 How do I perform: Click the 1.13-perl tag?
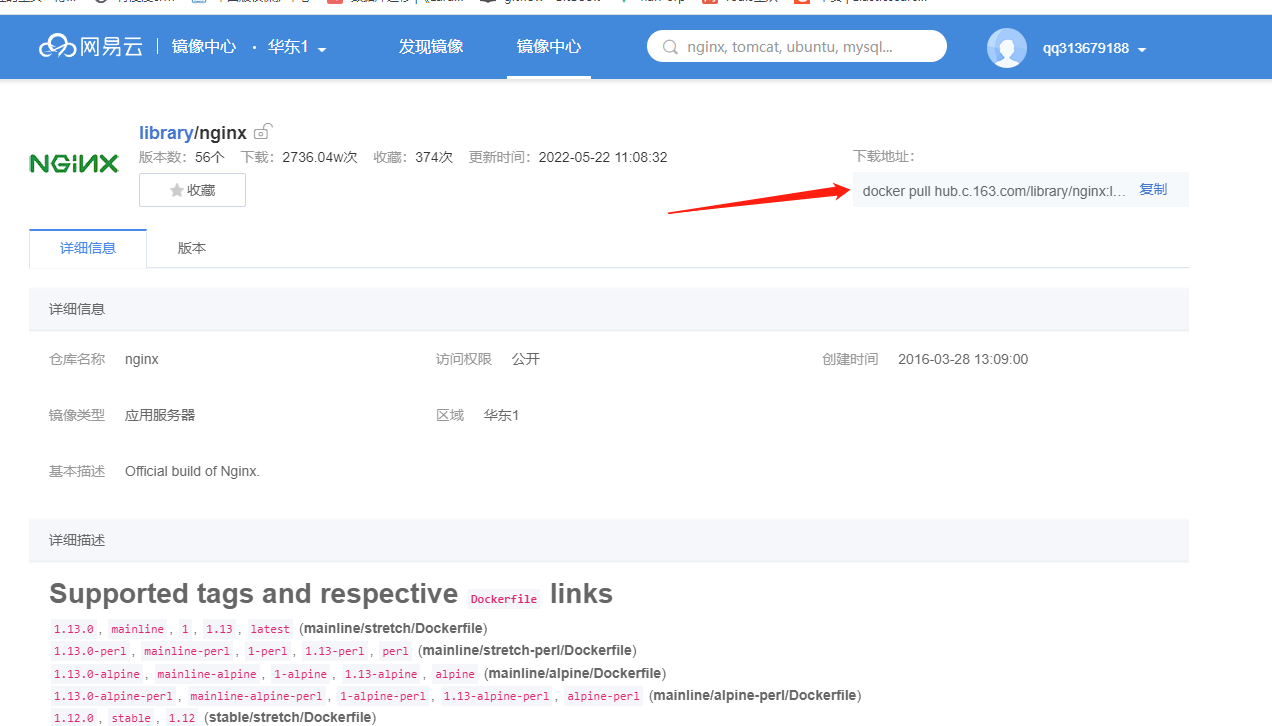pyautogui.click(x=334, y=651)
